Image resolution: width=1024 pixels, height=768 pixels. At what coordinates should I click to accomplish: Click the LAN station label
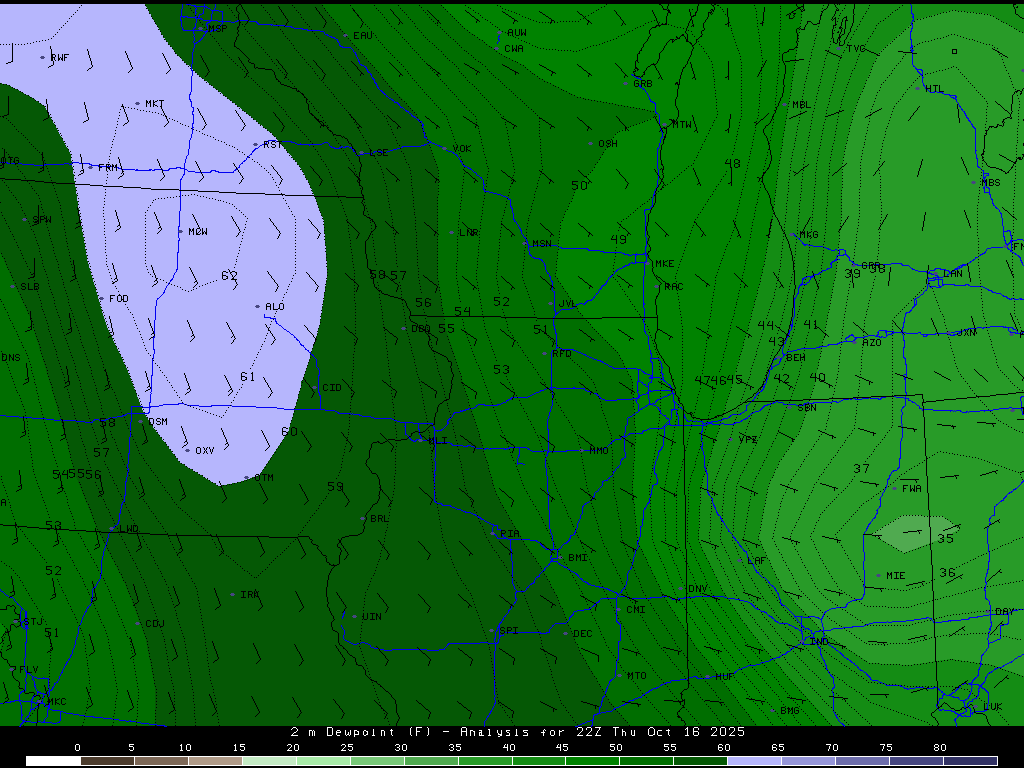click(x=953, y=273)
